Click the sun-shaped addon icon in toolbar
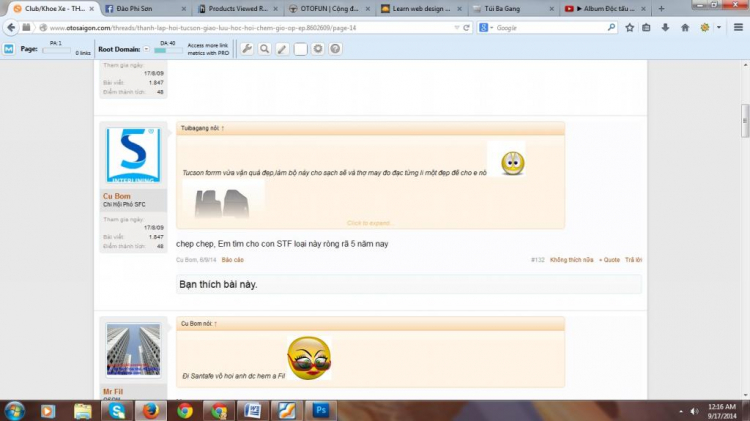The image size is (750, 421). pyautogui.click(x=705, y=28)
